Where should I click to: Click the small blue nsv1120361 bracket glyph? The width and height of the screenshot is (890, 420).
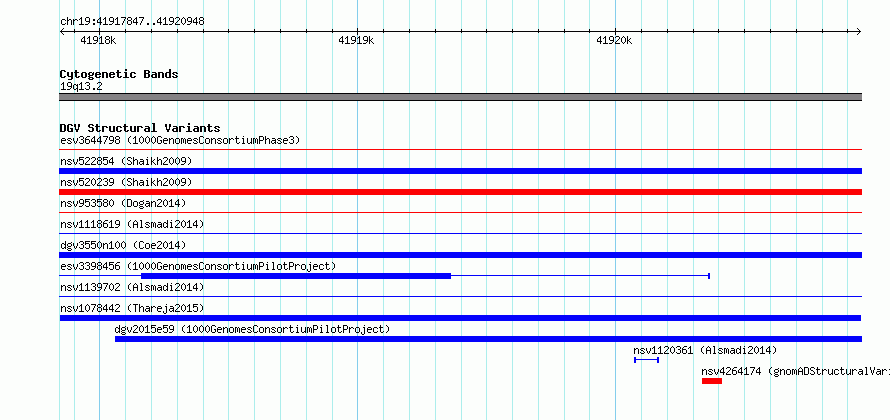(x=646, y=360)
